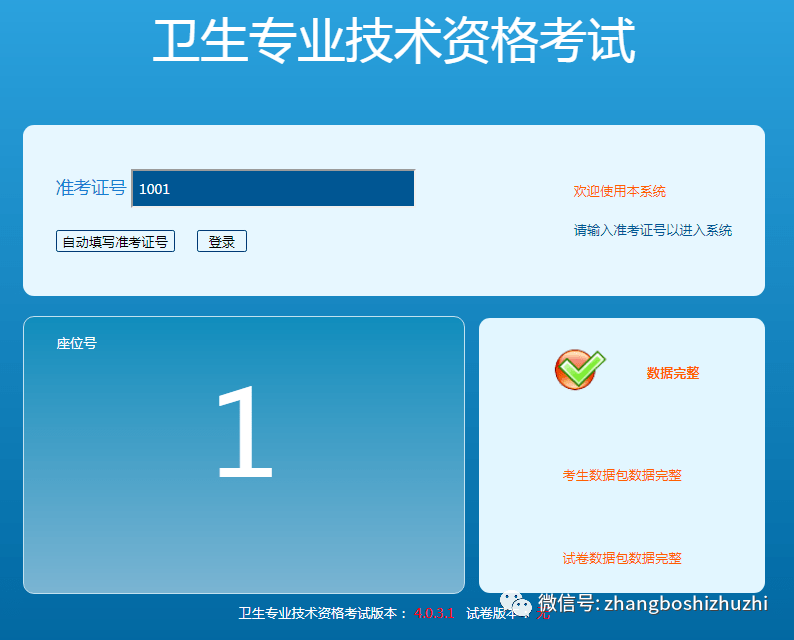794x640 pixels.
Task: Click the large seat number 1
Action: pos(244,434)
